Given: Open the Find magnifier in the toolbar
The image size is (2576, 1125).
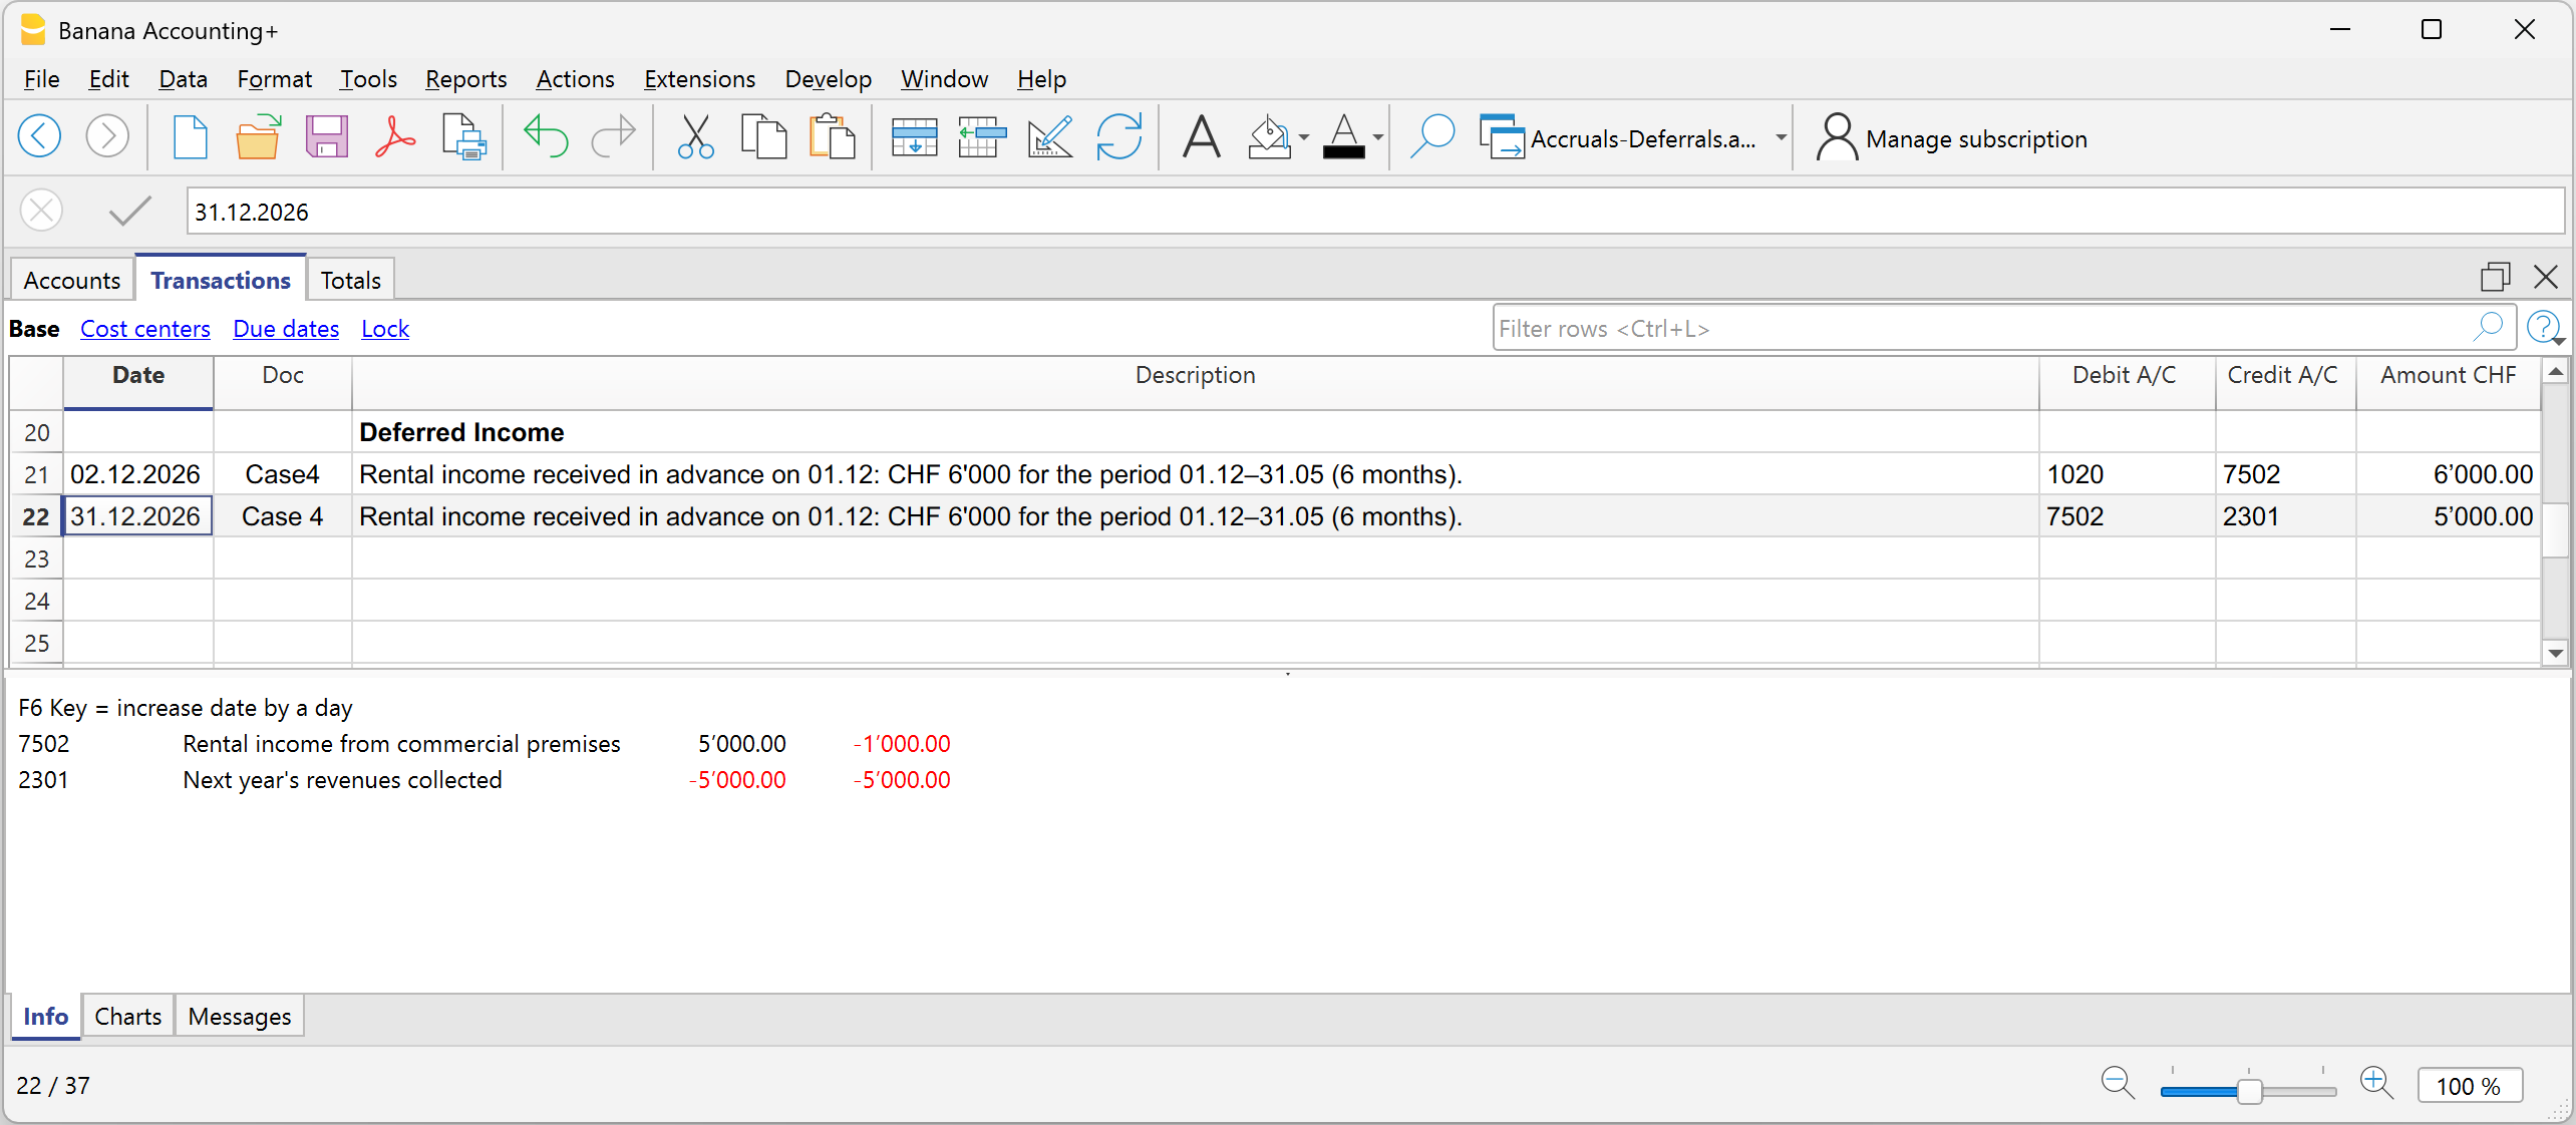Looking at the screenshot, I should [1431, 138].
